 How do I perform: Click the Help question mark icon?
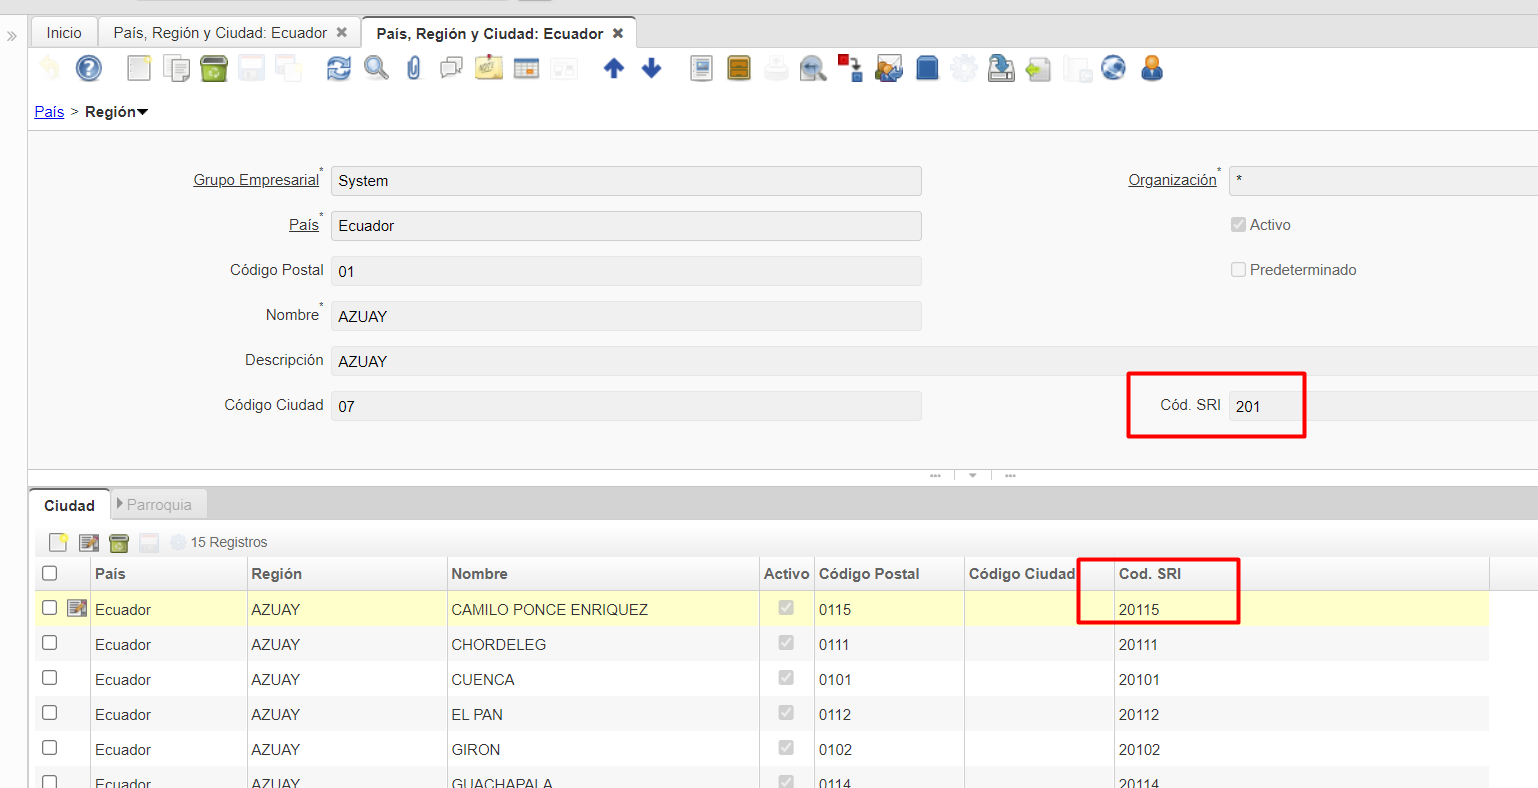click(89, 68)
